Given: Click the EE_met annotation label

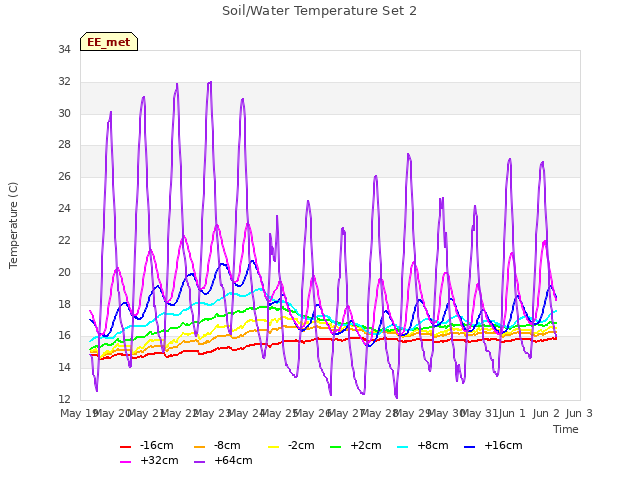Looking at the screenshot, I should click(109, 42).
